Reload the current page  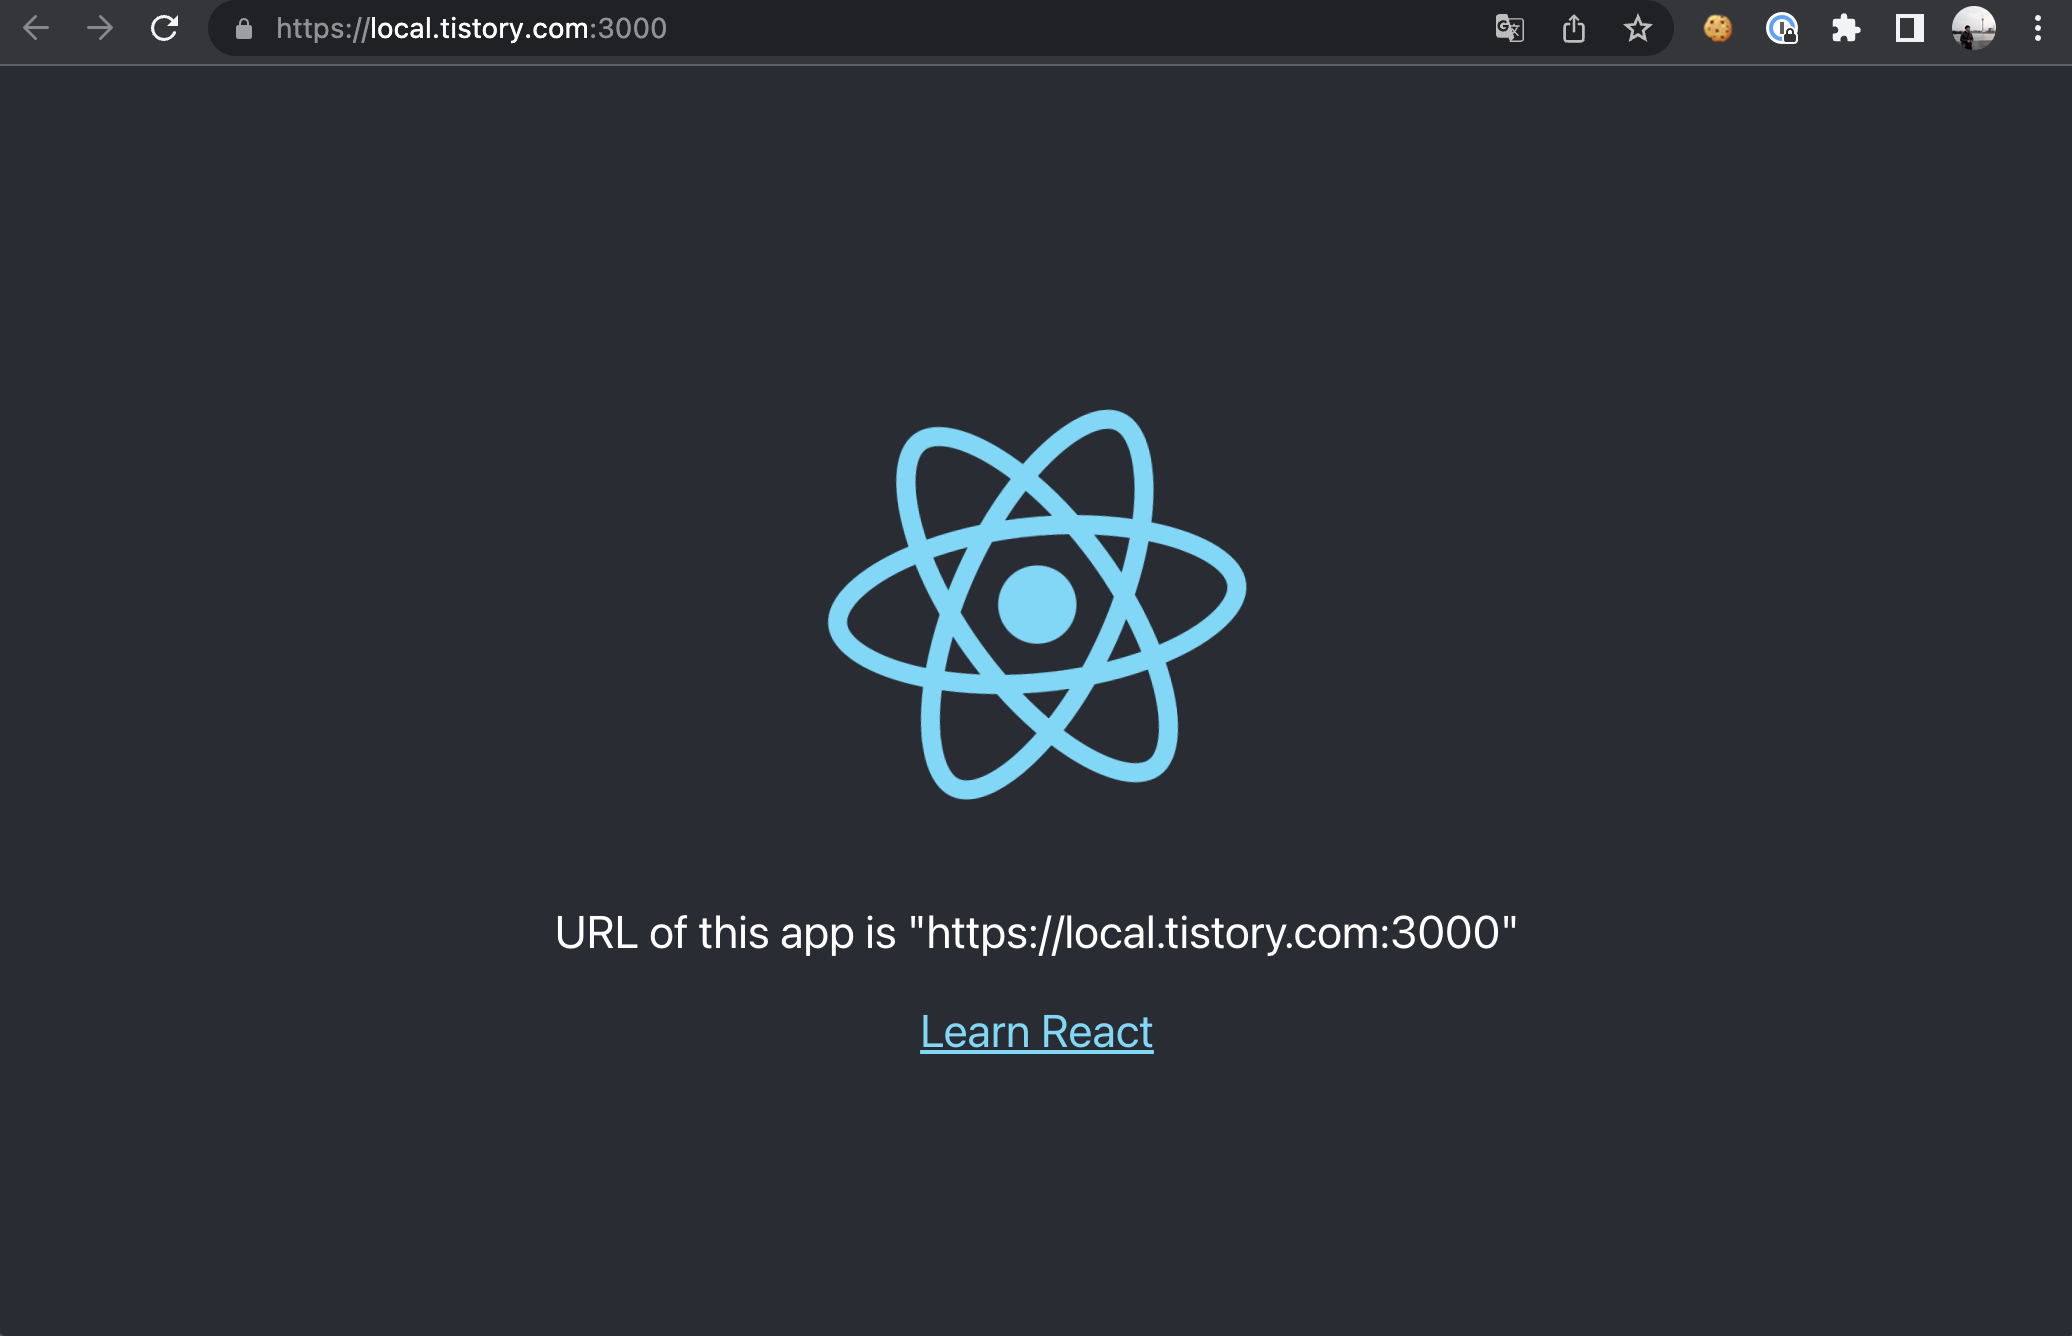click(x=164, y=28)
